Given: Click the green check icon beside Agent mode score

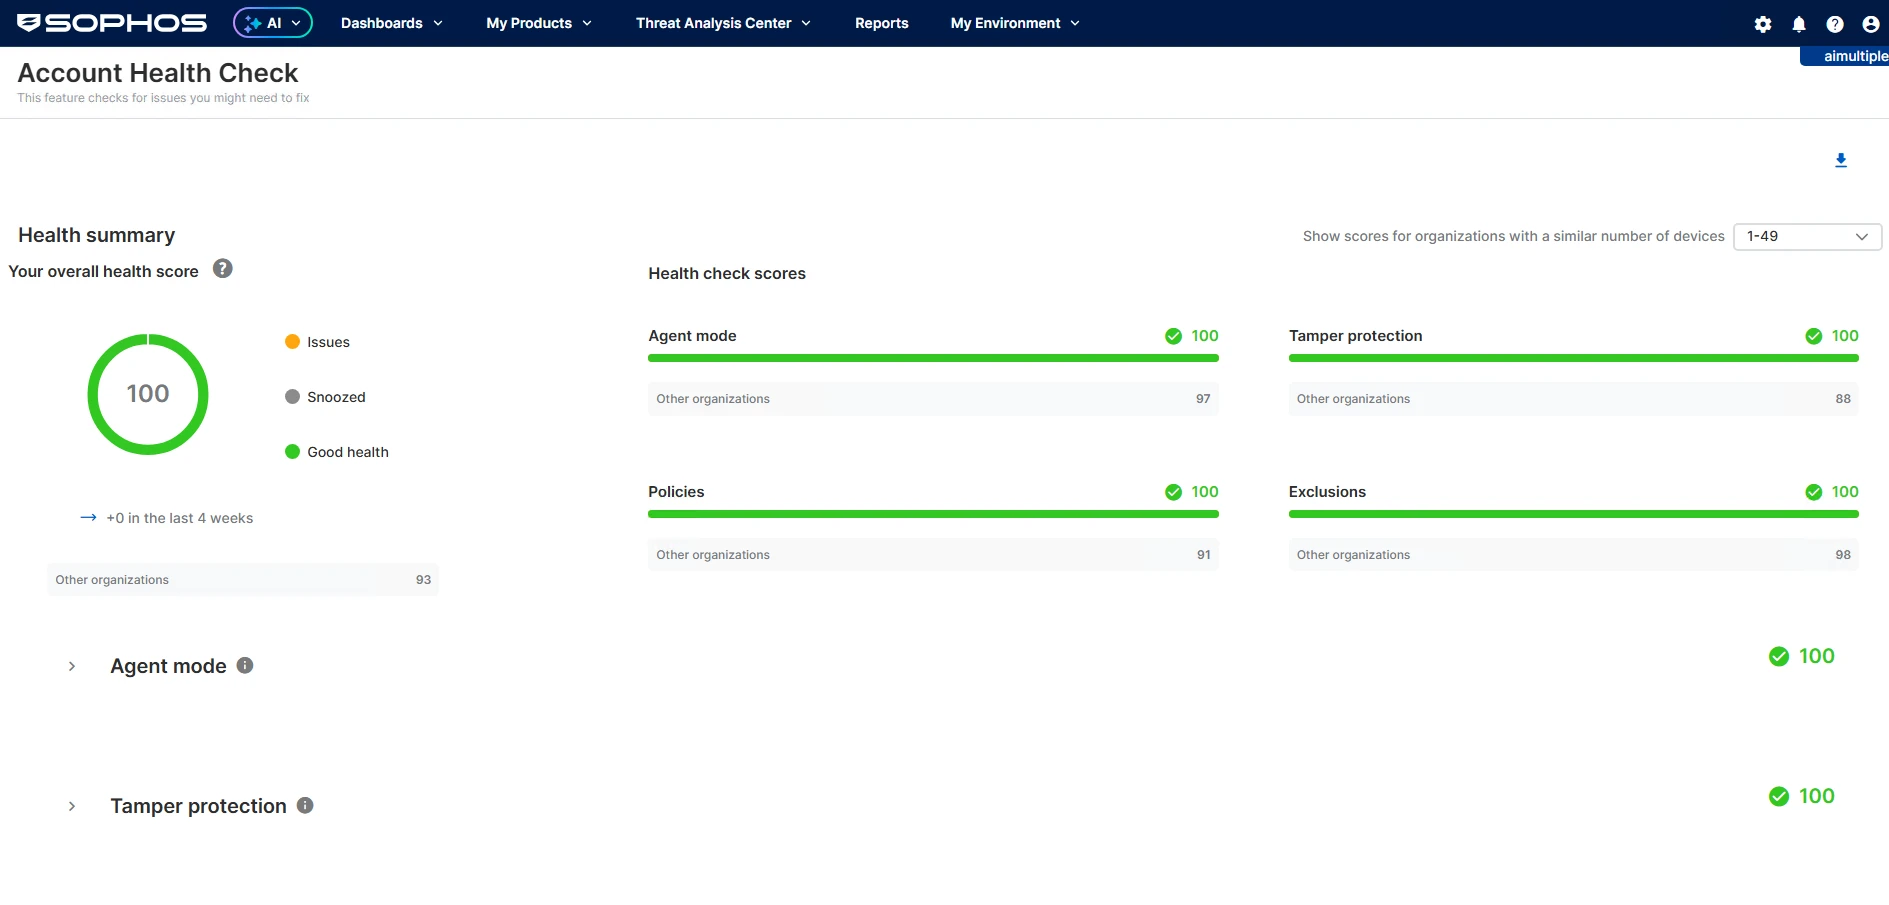Looking at the screenshot, I should point(1174,336).
